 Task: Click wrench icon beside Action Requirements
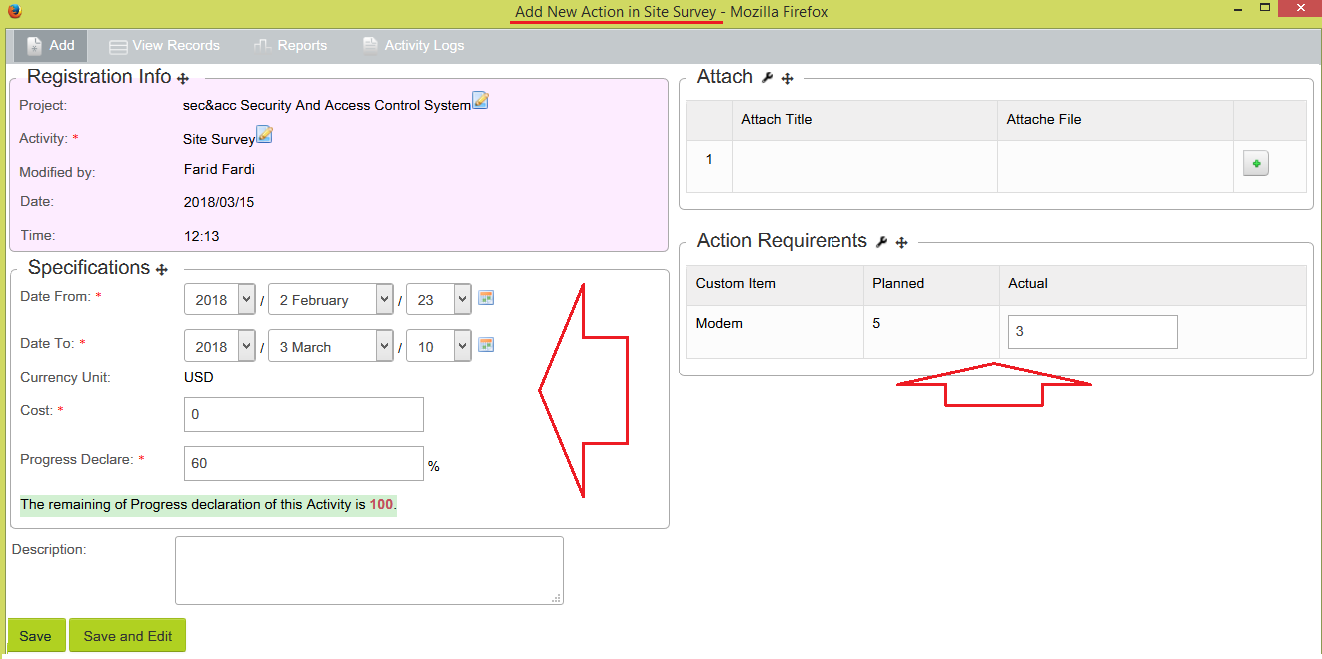pyautogui.click(x=882, y=242)
